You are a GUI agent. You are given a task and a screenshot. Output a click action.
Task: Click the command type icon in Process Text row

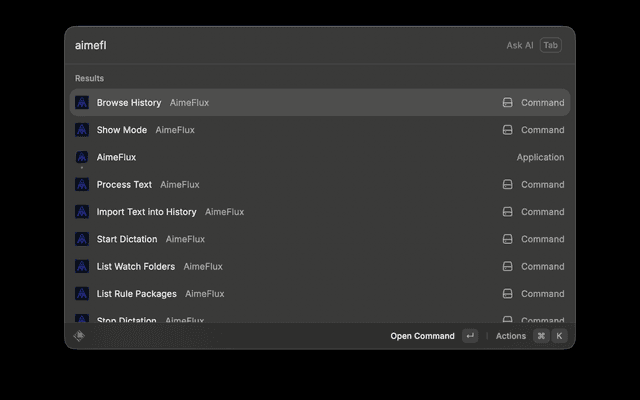click(507, 184)
